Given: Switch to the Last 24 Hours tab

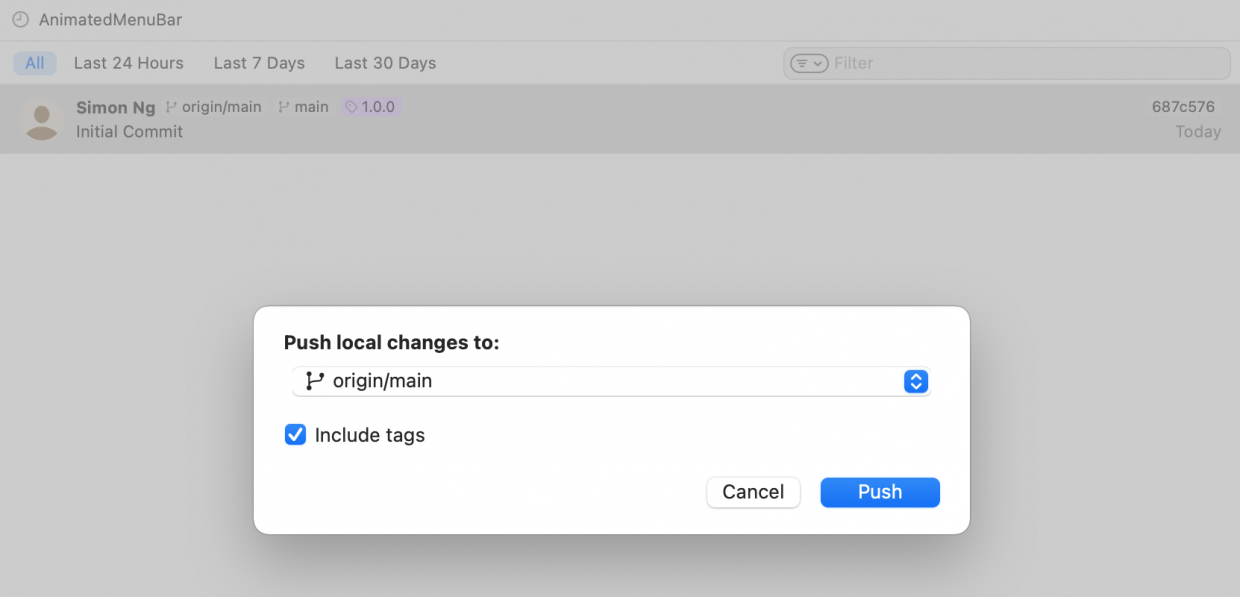Looking at the screenshot, I should pos(129,63).
